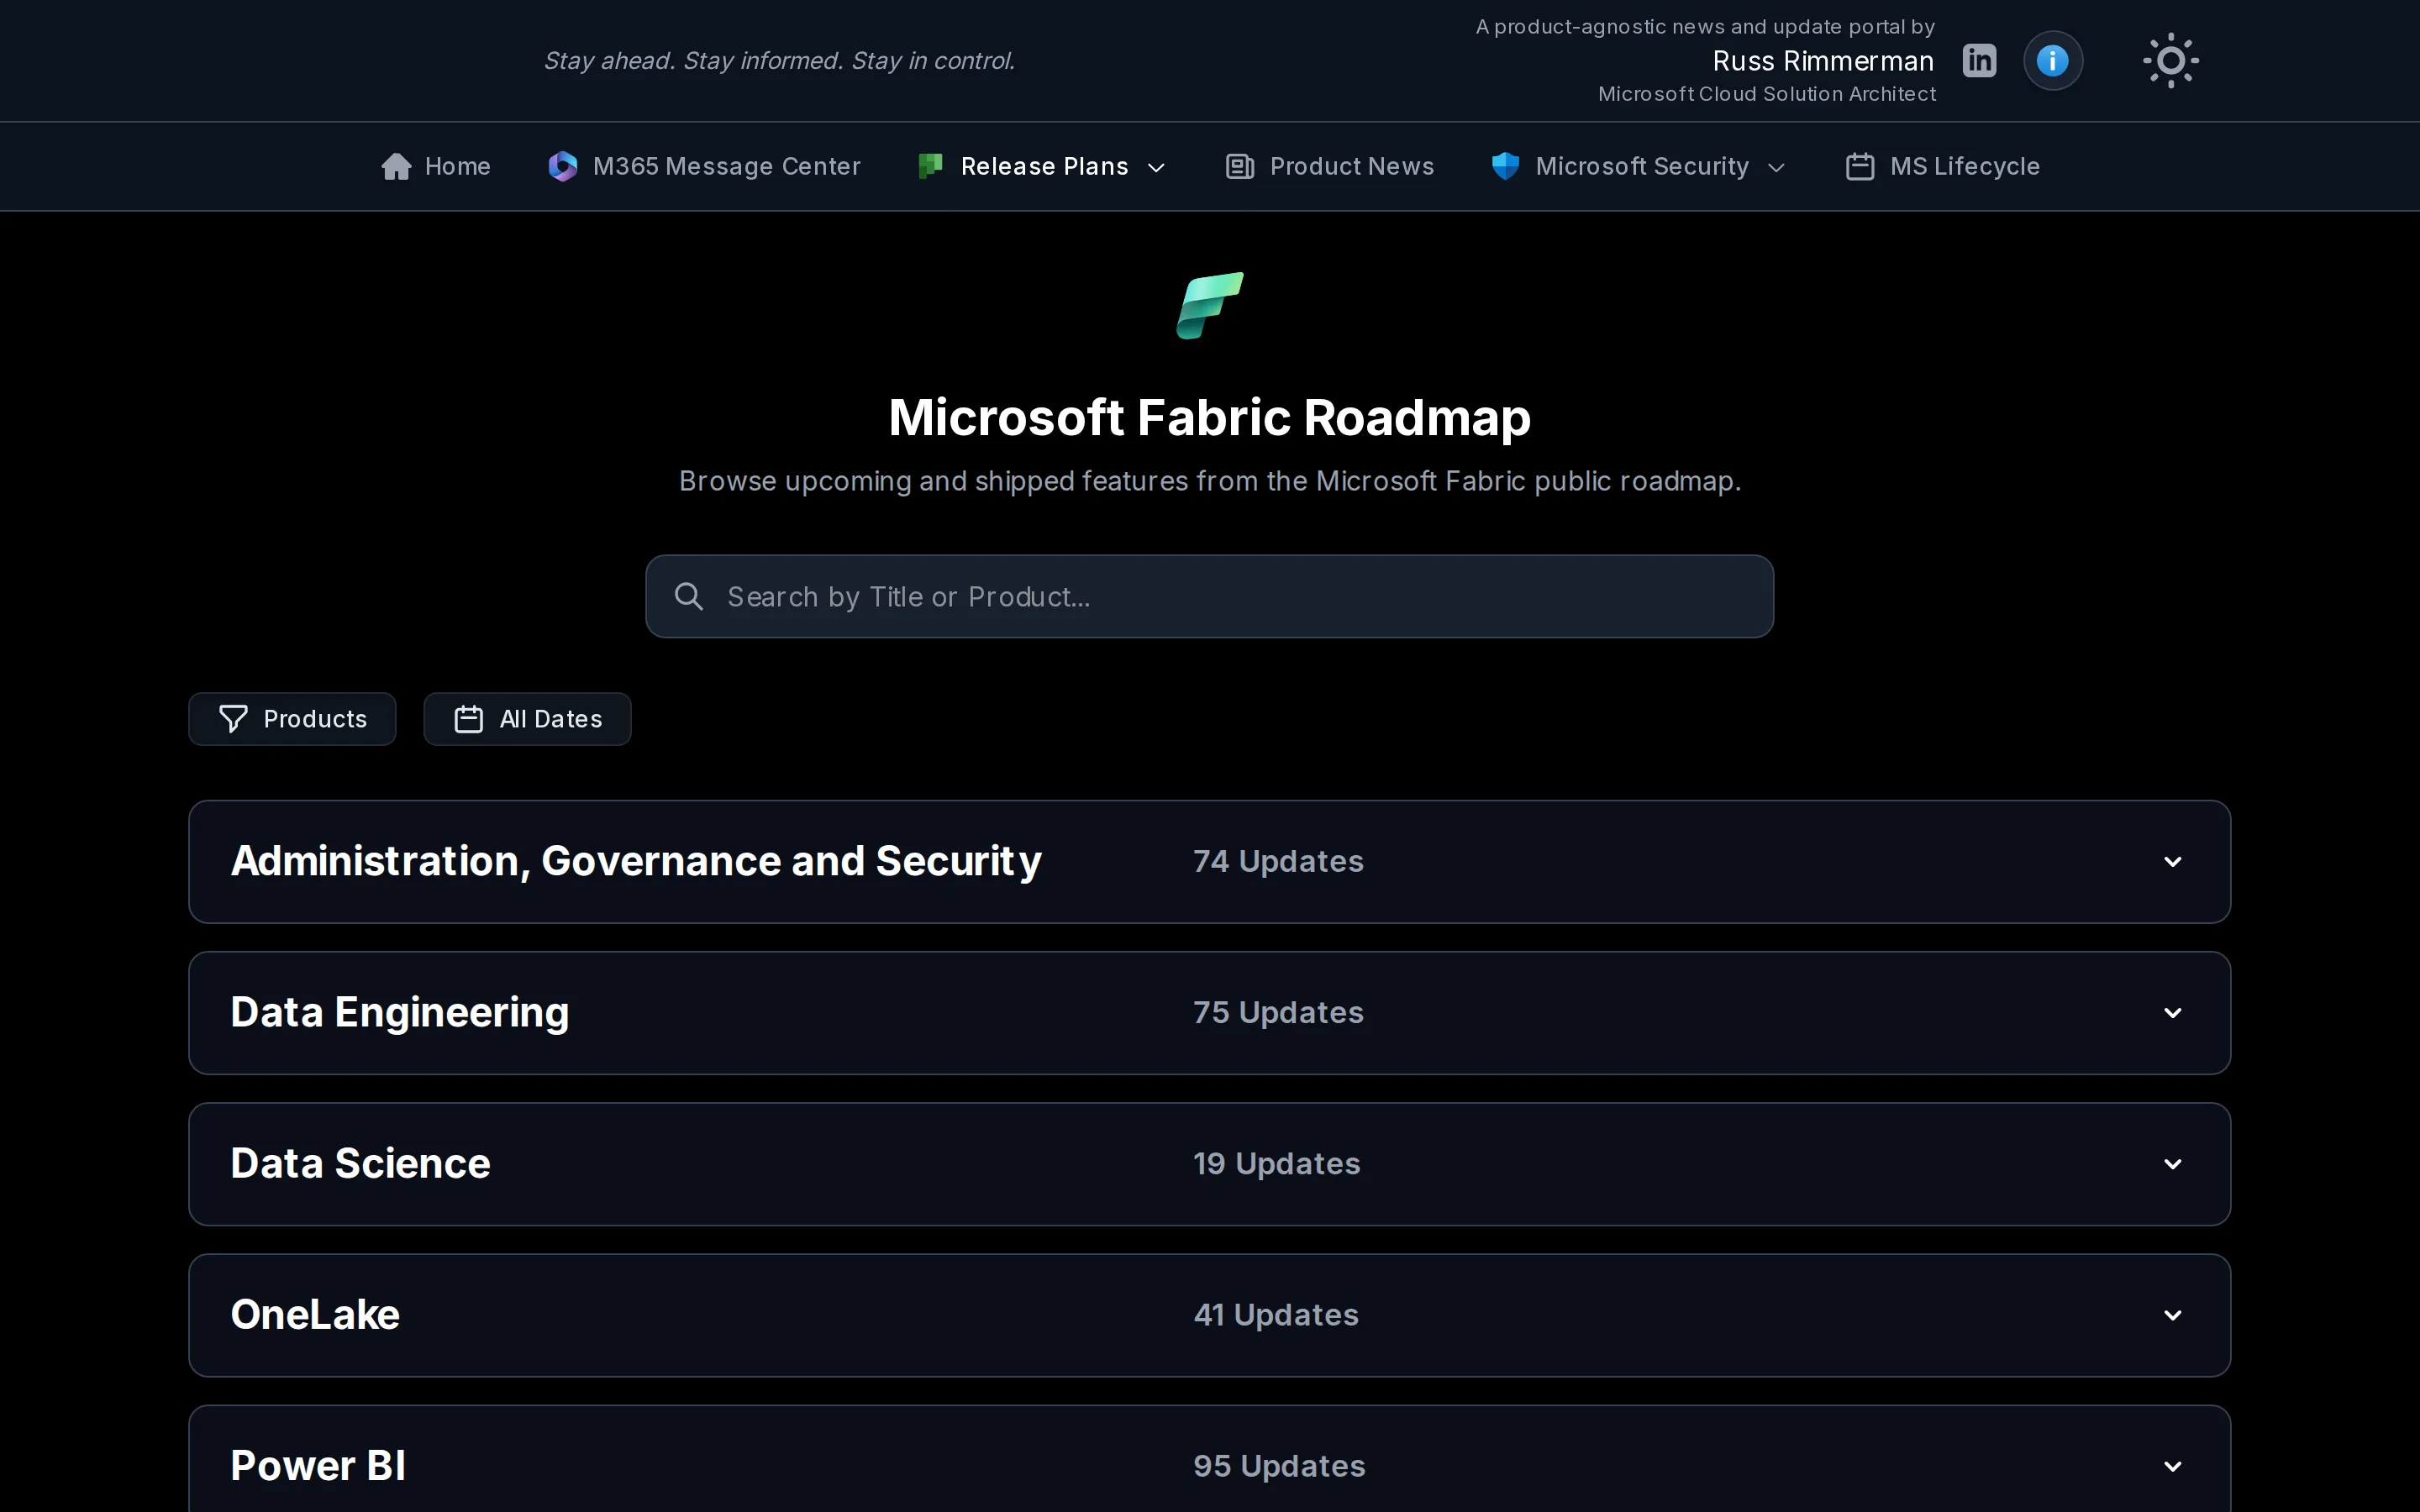Open M365 Message Center

coord(704,166)
